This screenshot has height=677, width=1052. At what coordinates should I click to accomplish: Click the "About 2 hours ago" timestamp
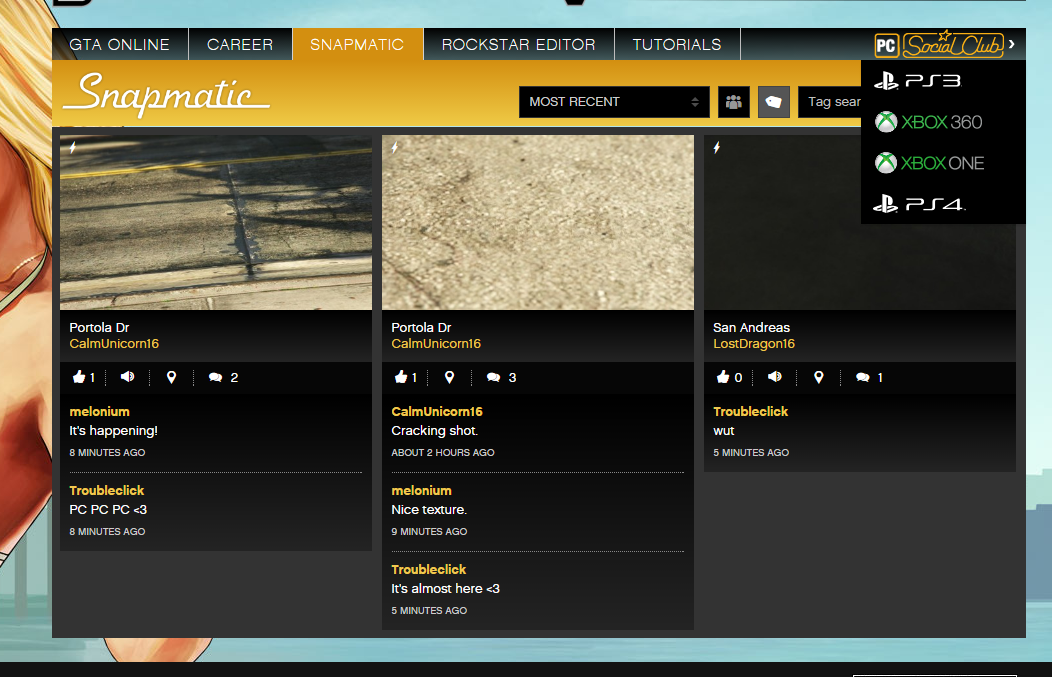click(x=443, y=453)
